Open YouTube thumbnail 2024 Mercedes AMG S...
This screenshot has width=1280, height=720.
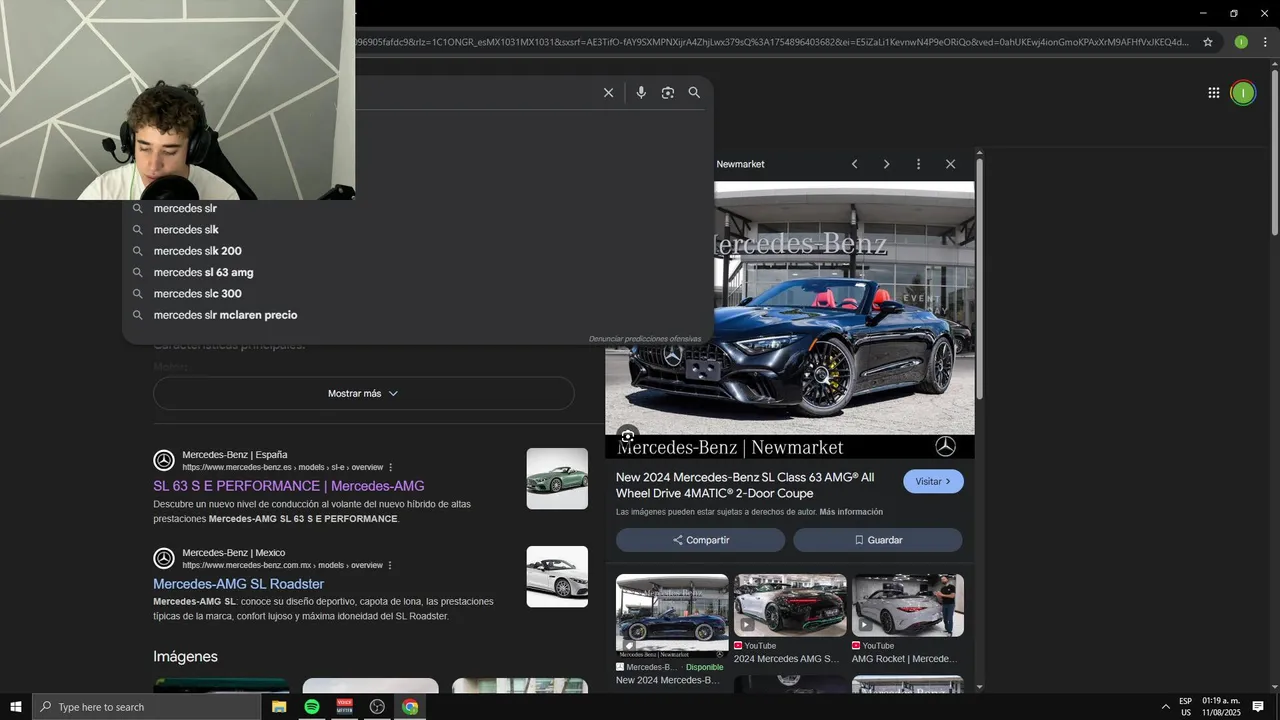click(790, 605)
